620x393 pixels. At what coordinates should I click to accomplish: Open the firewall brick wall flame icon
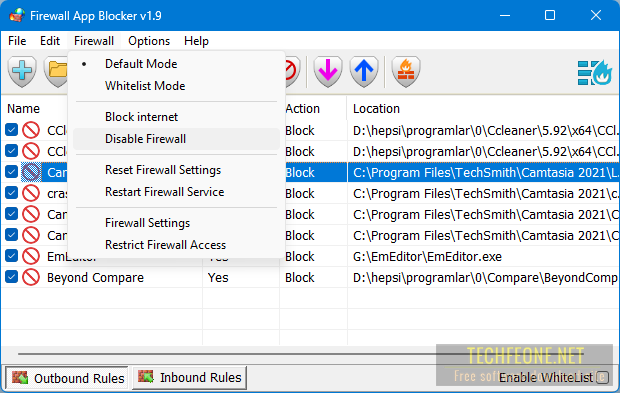point(406,71)
